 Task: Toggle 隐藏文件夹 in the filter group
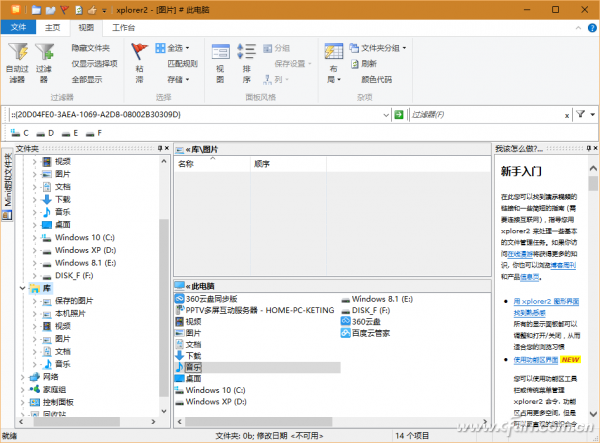pos(90,48)
